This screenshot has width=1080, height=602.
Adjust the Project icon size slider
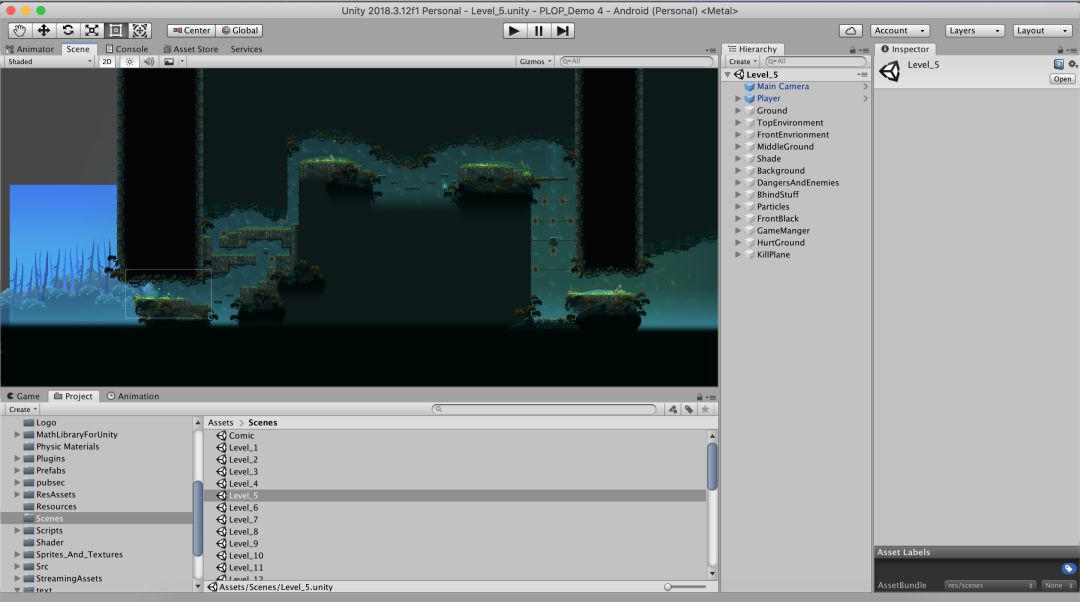pos(668,587)
